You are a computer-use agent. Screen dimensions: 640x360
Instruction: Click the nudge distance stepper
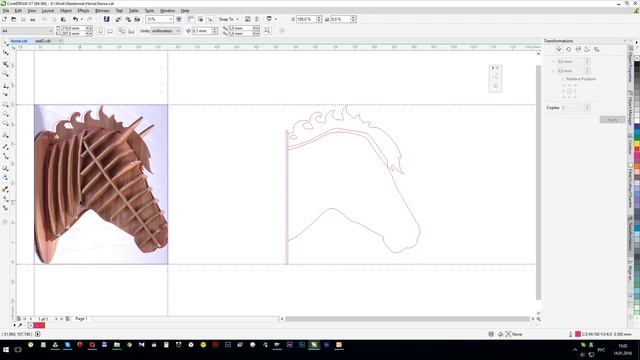pyautogui.click(x=215, y=31)
